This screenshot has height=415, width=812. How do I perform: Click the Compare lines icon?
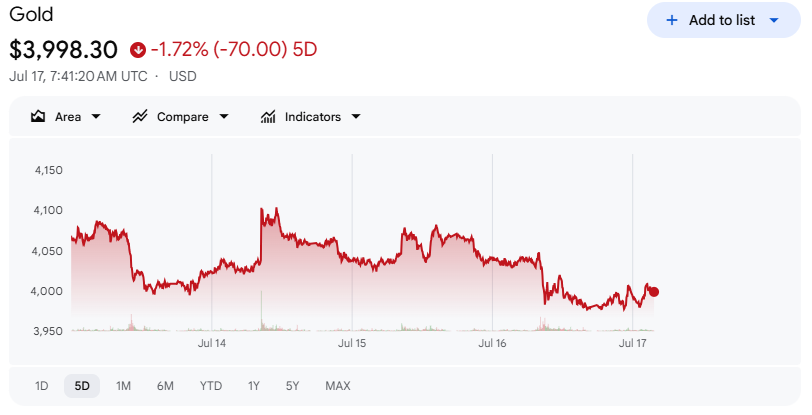[140, 117]
